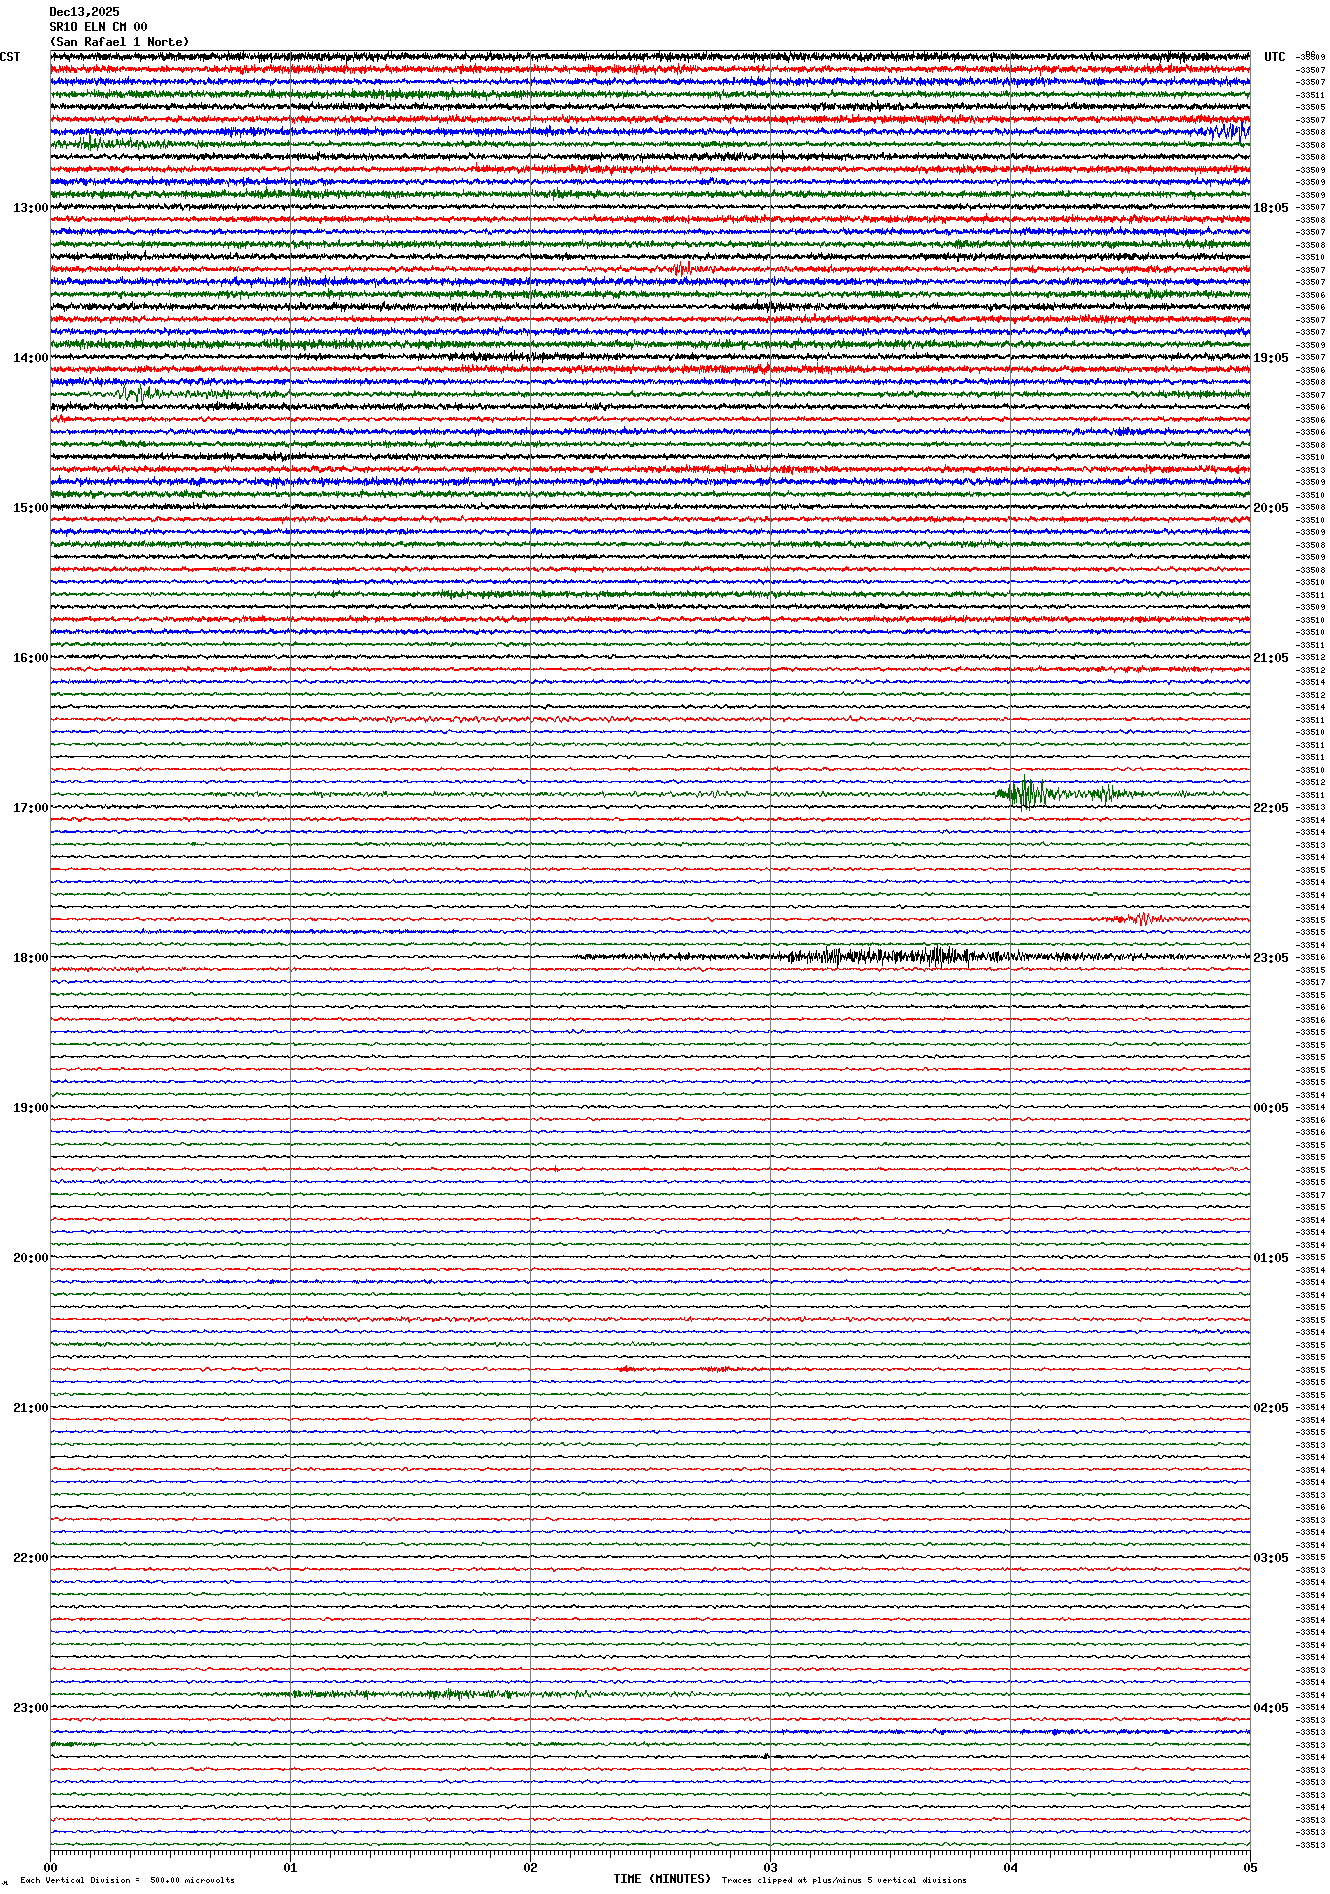
Task: Click the 05 minute tick on bottom axis
Action: point(1249,1867)
